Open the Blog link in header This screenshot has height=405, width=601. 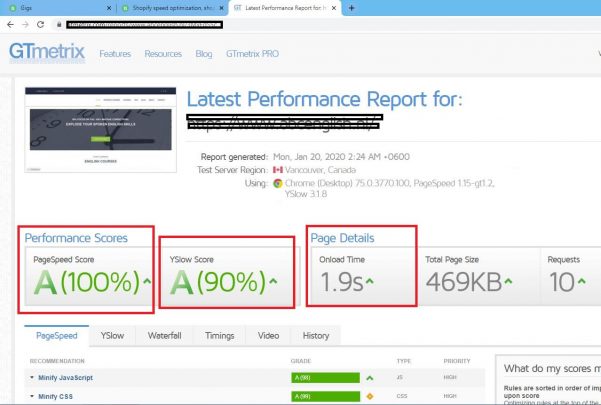tap(204, 54)
